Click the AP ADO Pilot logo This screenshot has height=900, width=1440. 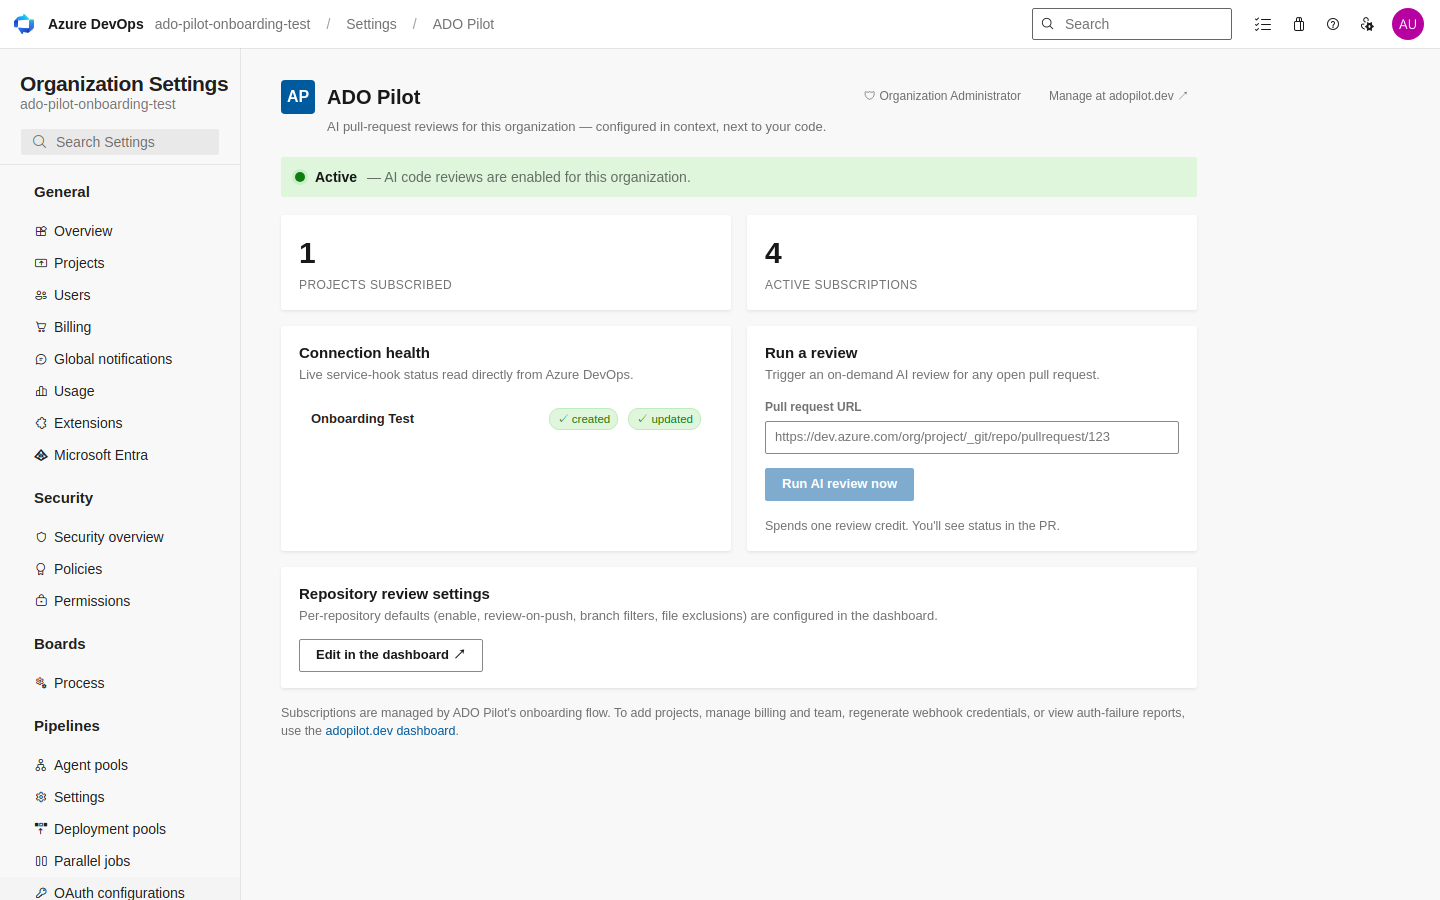point(298,97)
